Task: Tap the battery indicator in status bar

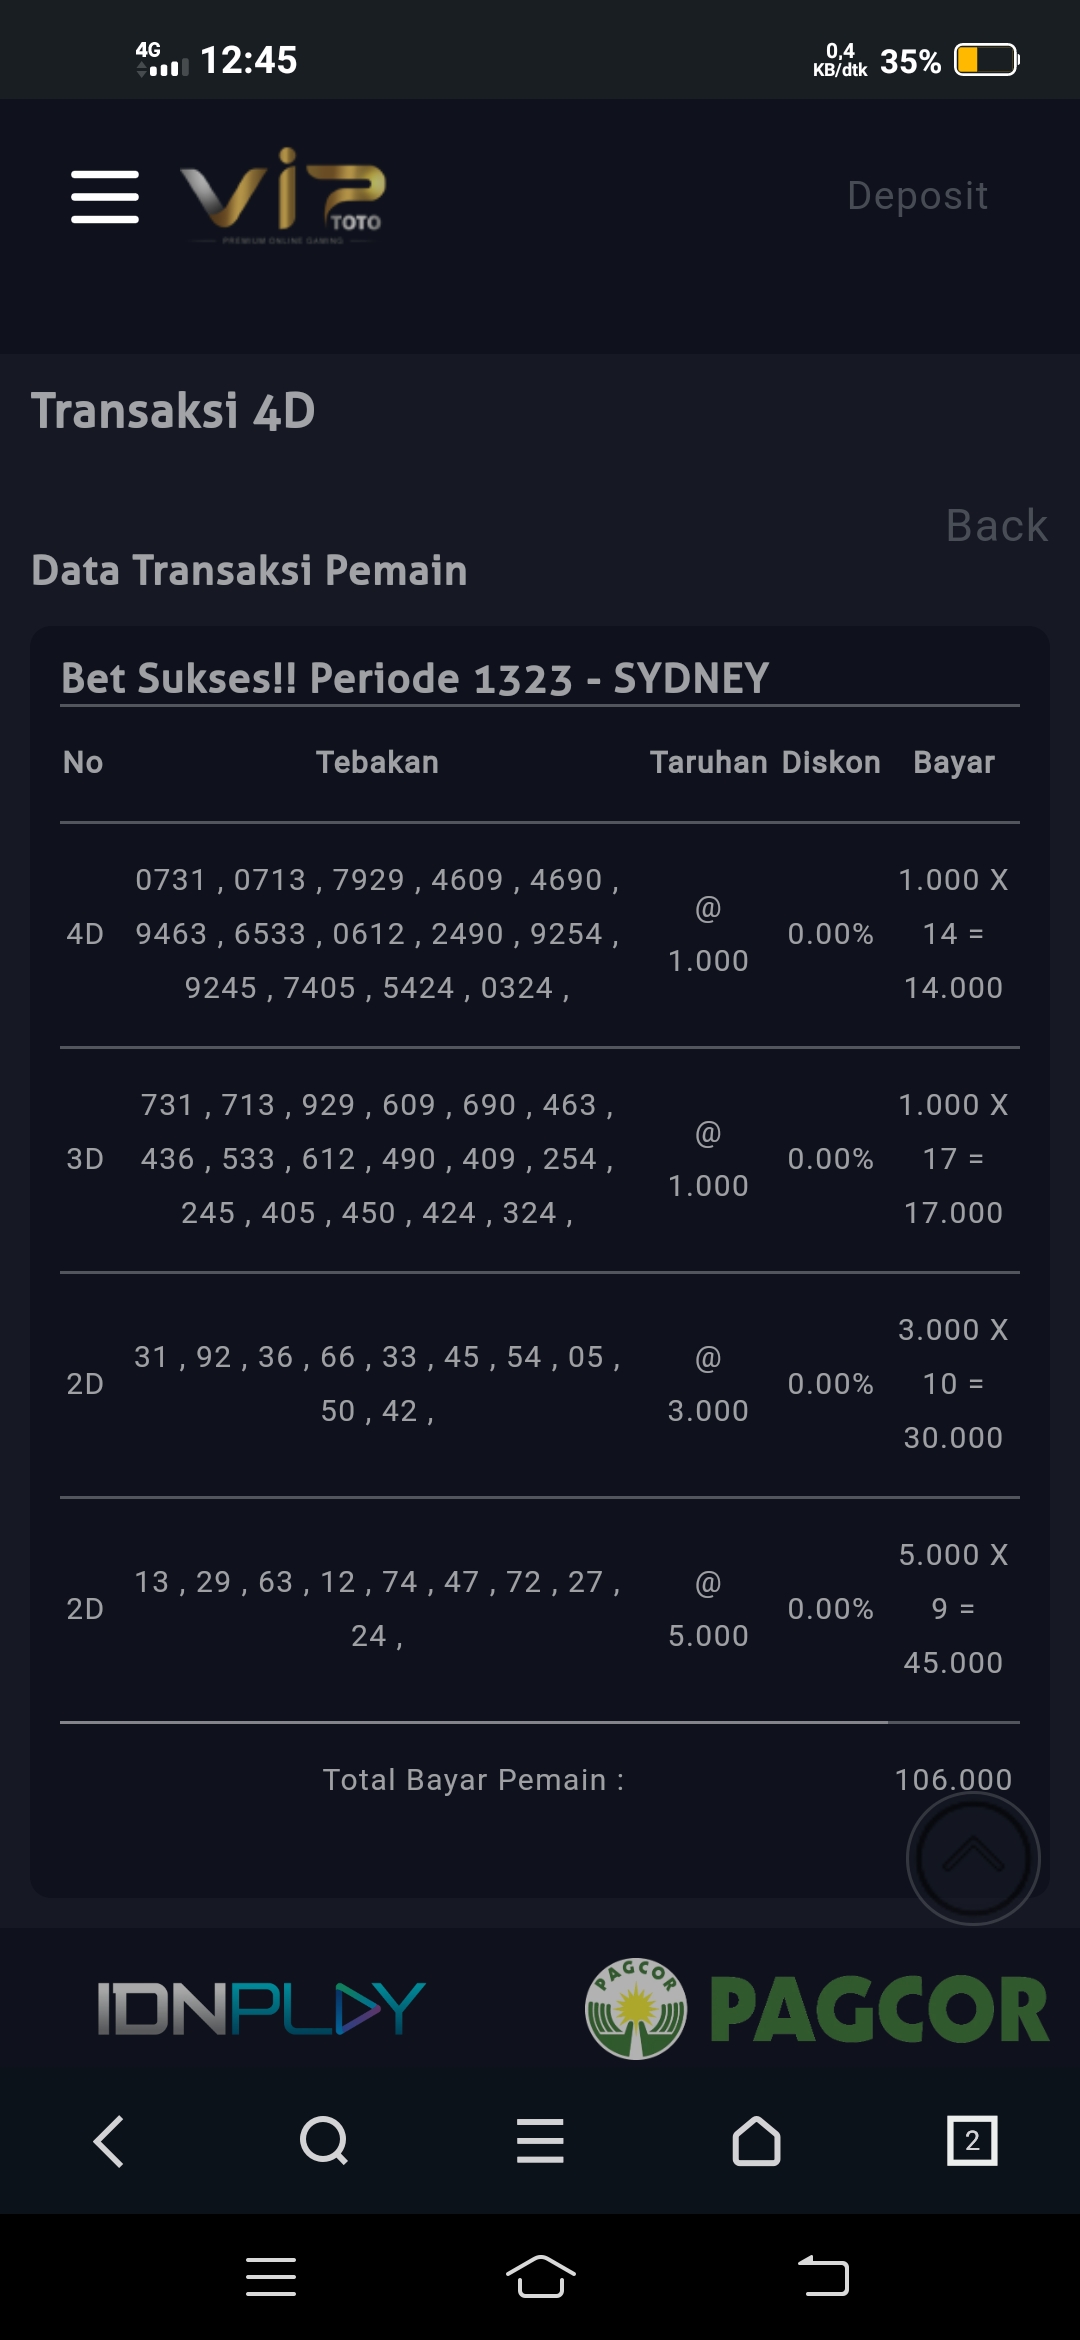Action: tap(986, 60)
